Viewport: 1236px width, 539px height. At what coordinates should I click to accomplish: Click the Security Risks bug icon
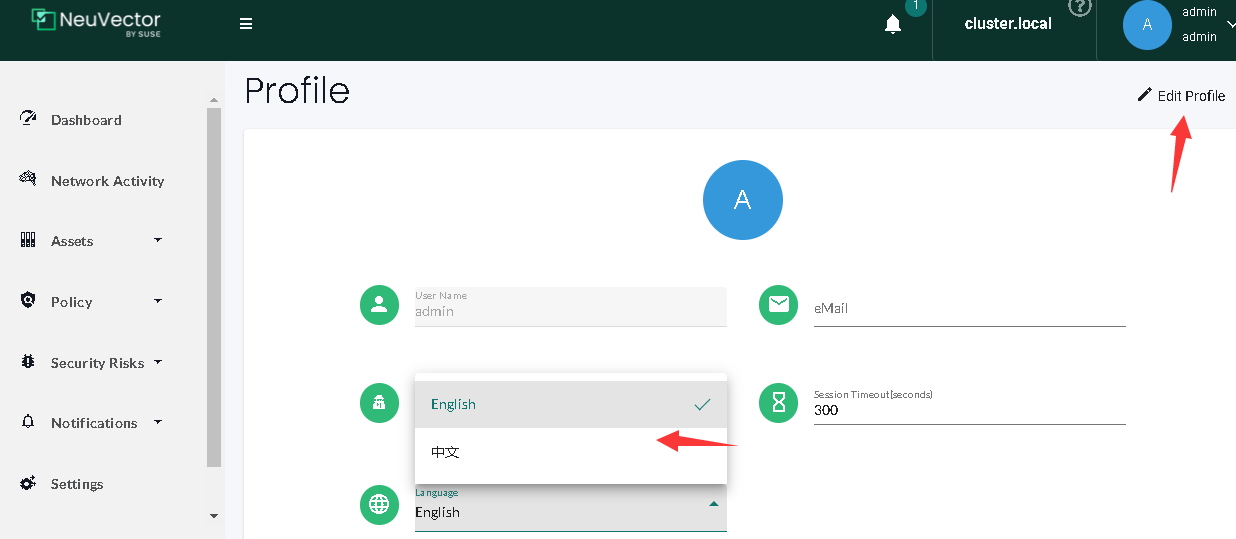(28, 362)
